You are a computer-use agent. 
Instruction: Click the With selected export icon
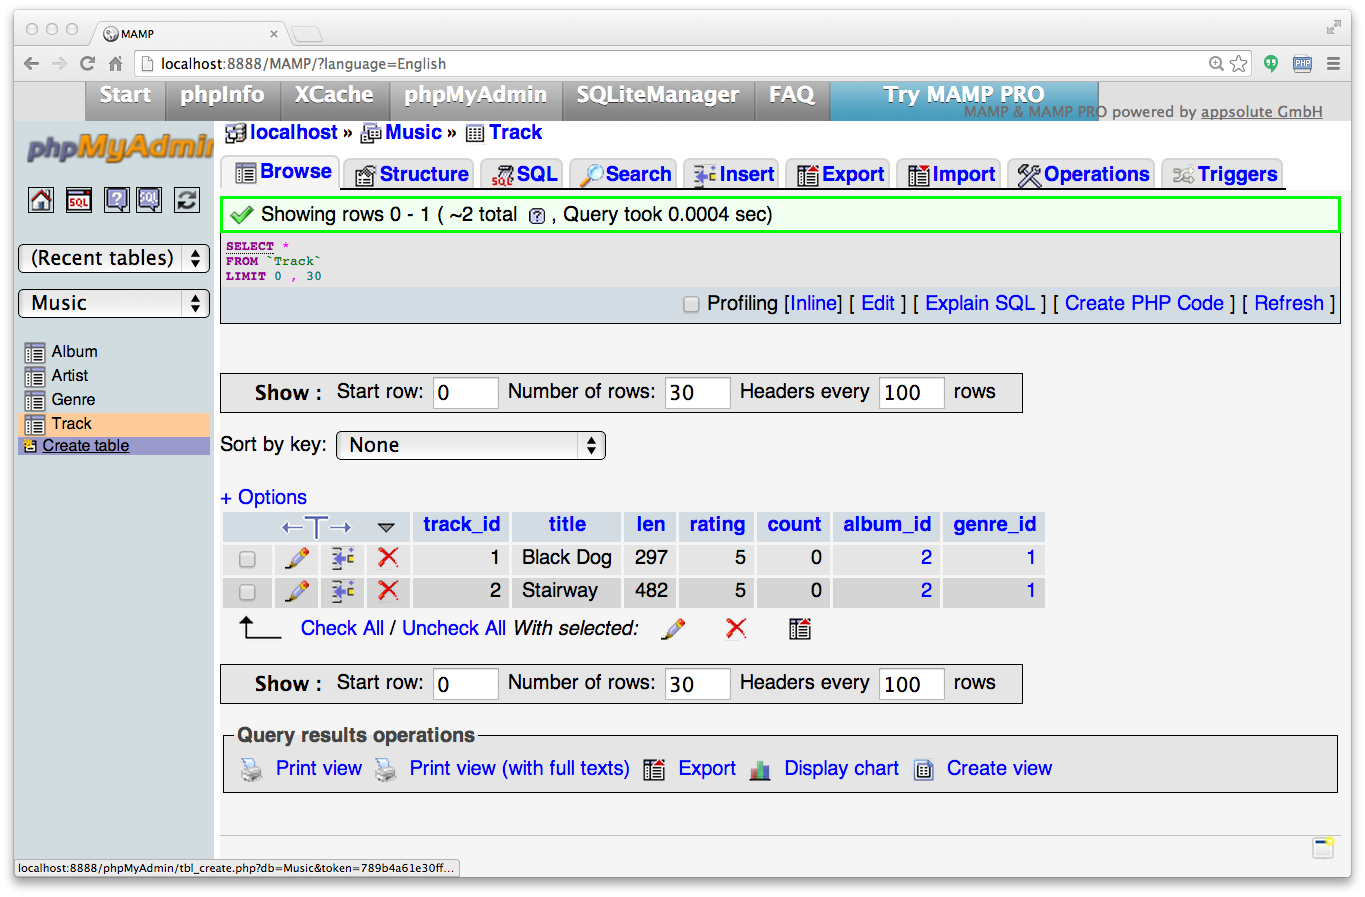click(800, 628)
